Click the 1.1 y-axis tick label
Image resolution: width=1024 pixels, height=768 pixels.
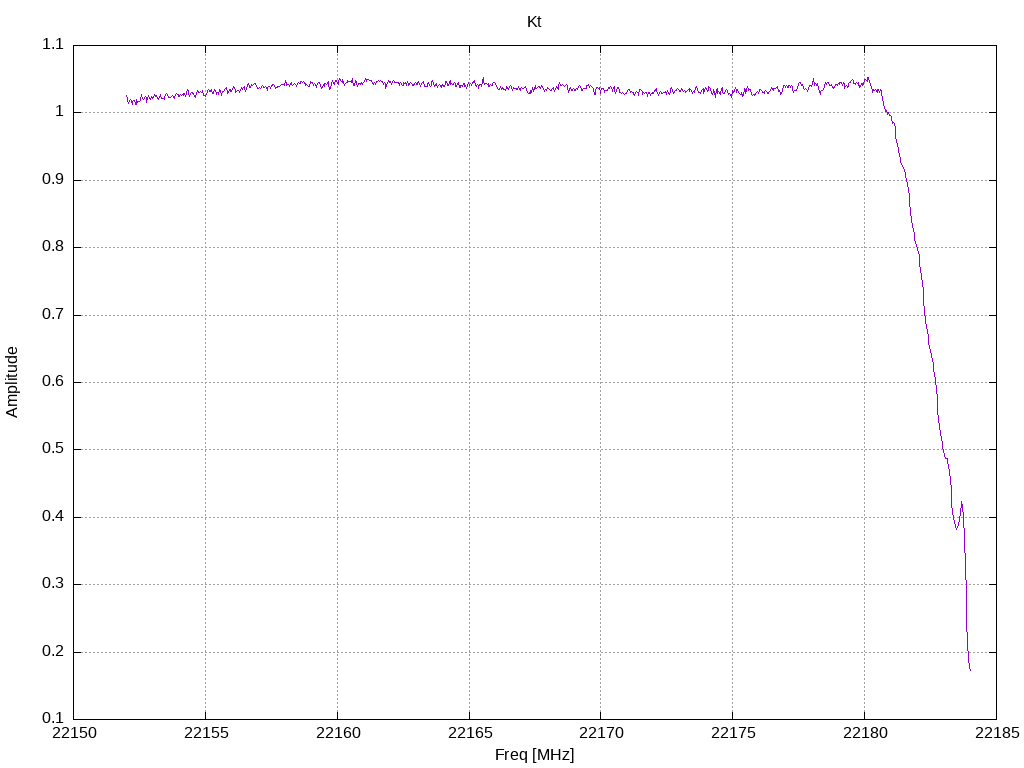[x=53, y=44]
